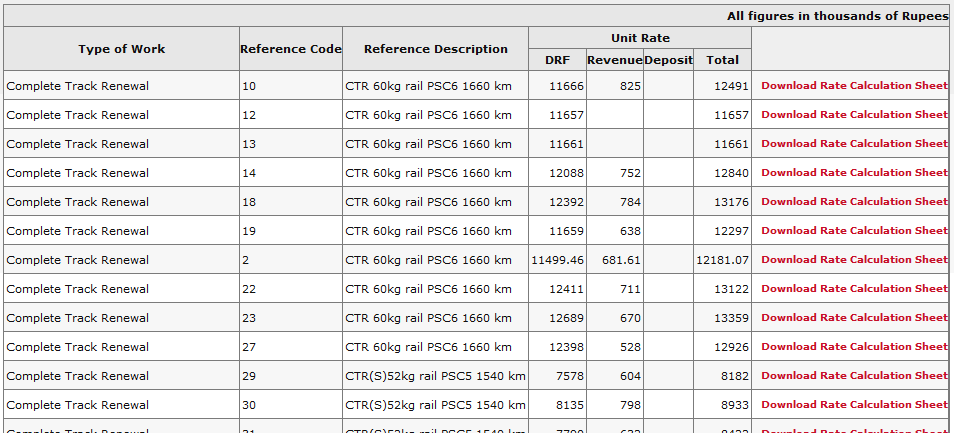Download Rate Calculation Sheet for reference code 18
The height and width of the screenshot is (433, 954).
pos(853,202)
